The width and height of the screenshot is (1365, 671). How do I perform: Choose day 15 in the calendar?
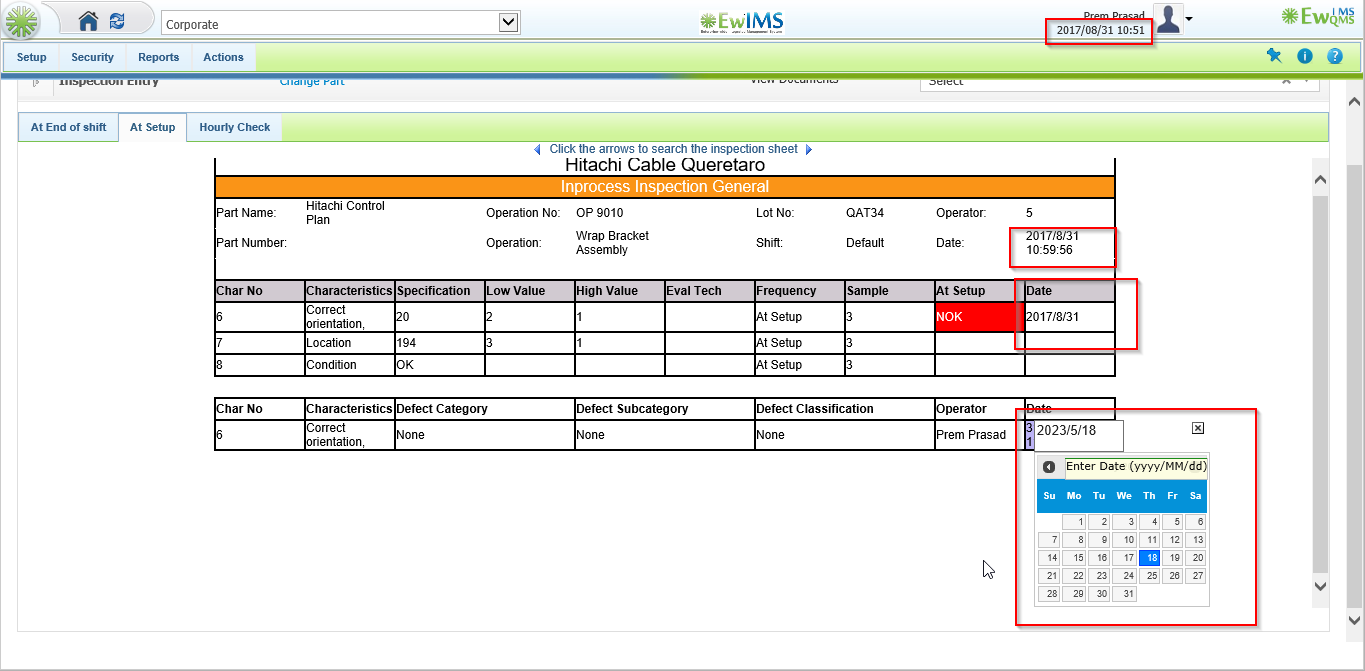[x=1074, y=558]
